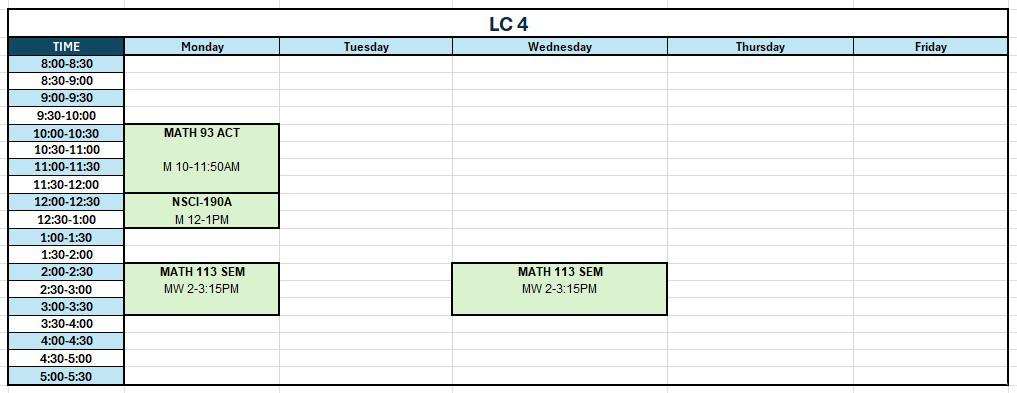Select the 5:00-5:30 time cell
The image size is (1017, 393).
[x=66, y=376]
